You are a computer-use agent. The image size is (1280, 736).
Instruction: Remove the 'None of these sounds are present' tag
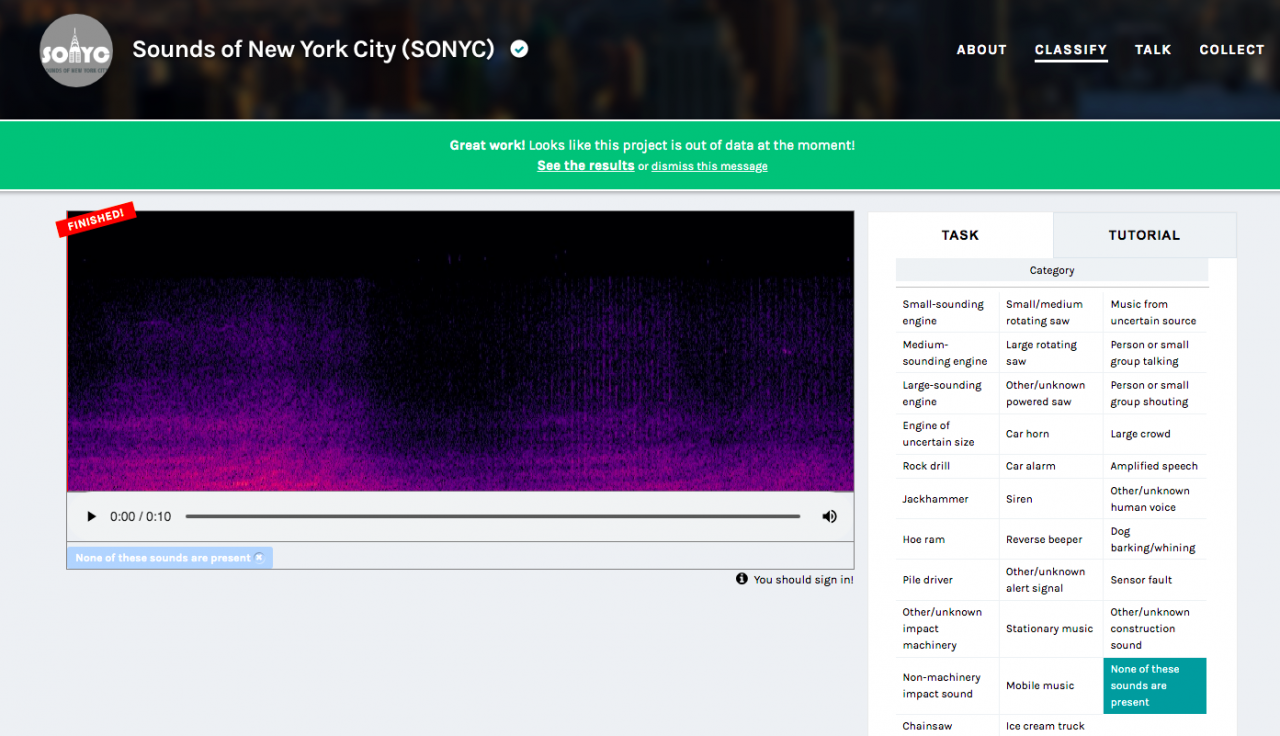[259, 558]
